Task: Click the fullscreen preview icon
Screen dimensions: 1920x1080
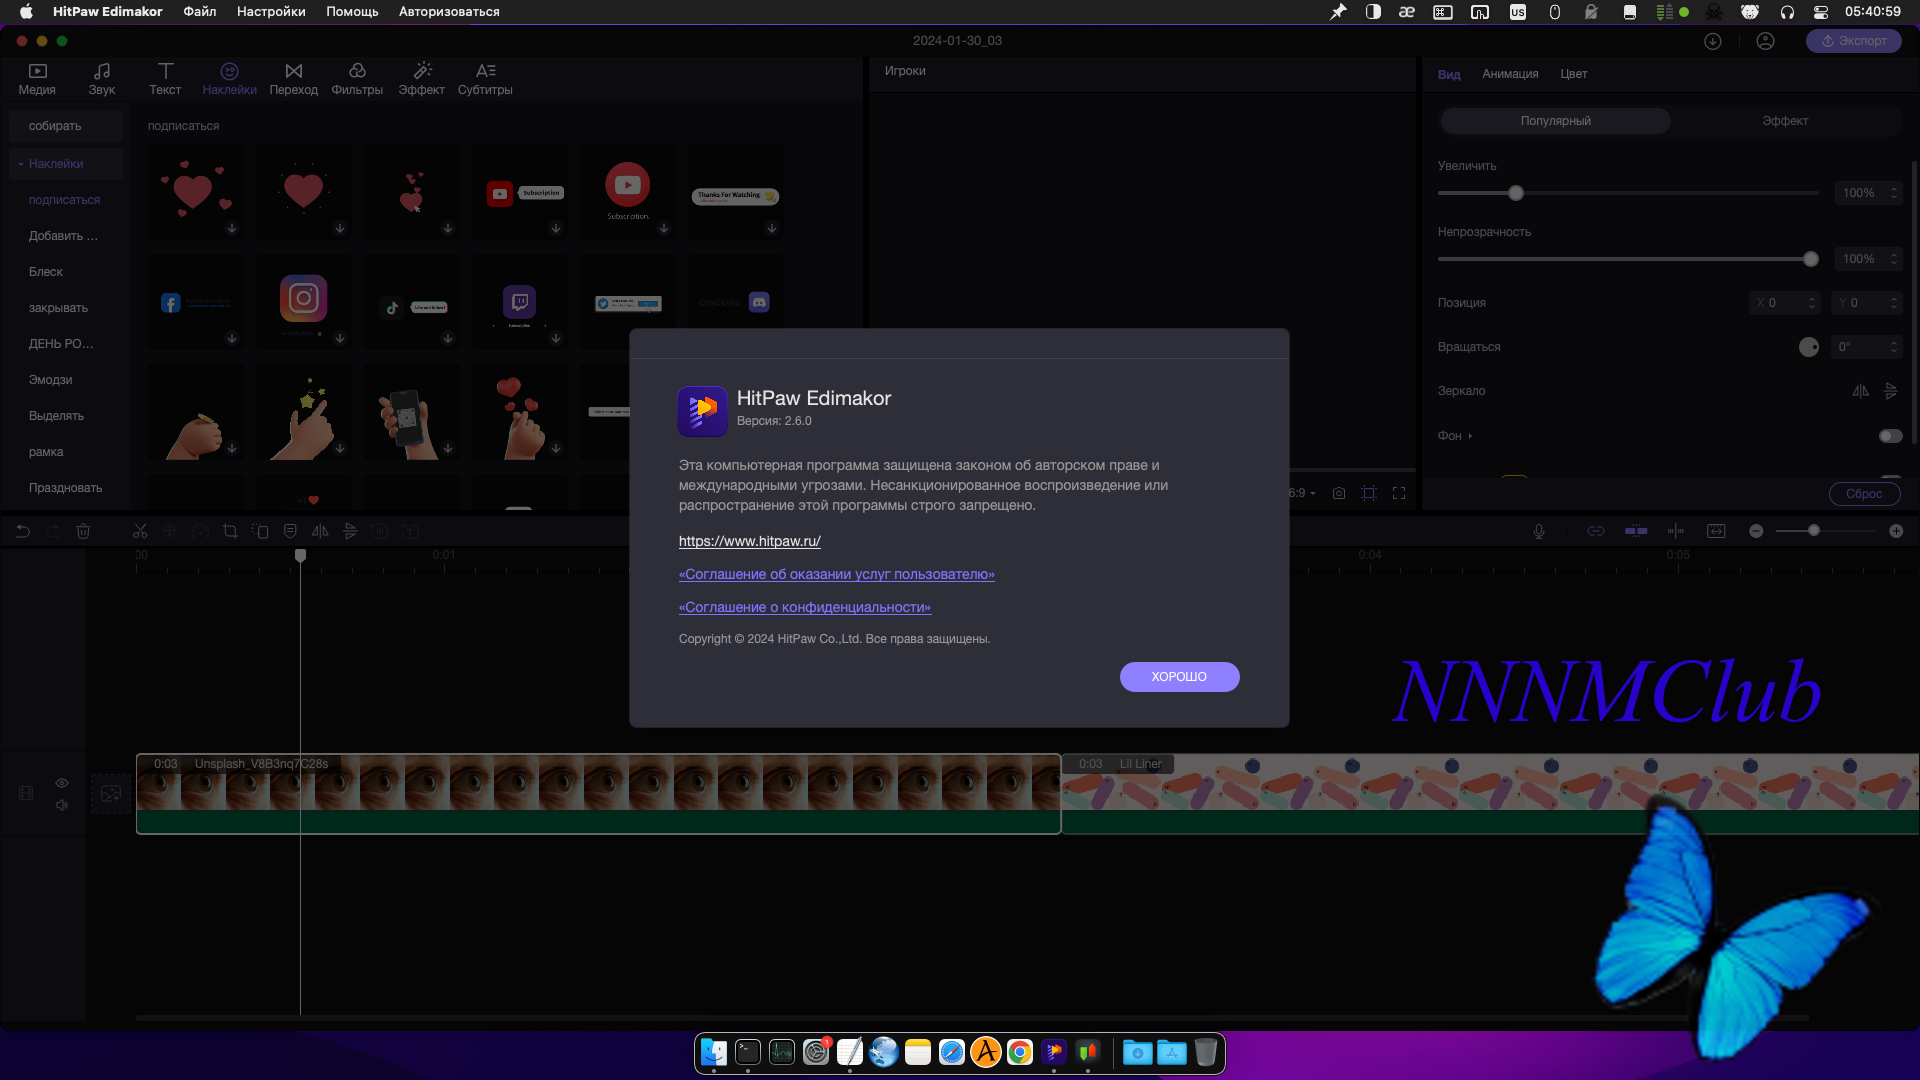Action: pos(1399,493)
